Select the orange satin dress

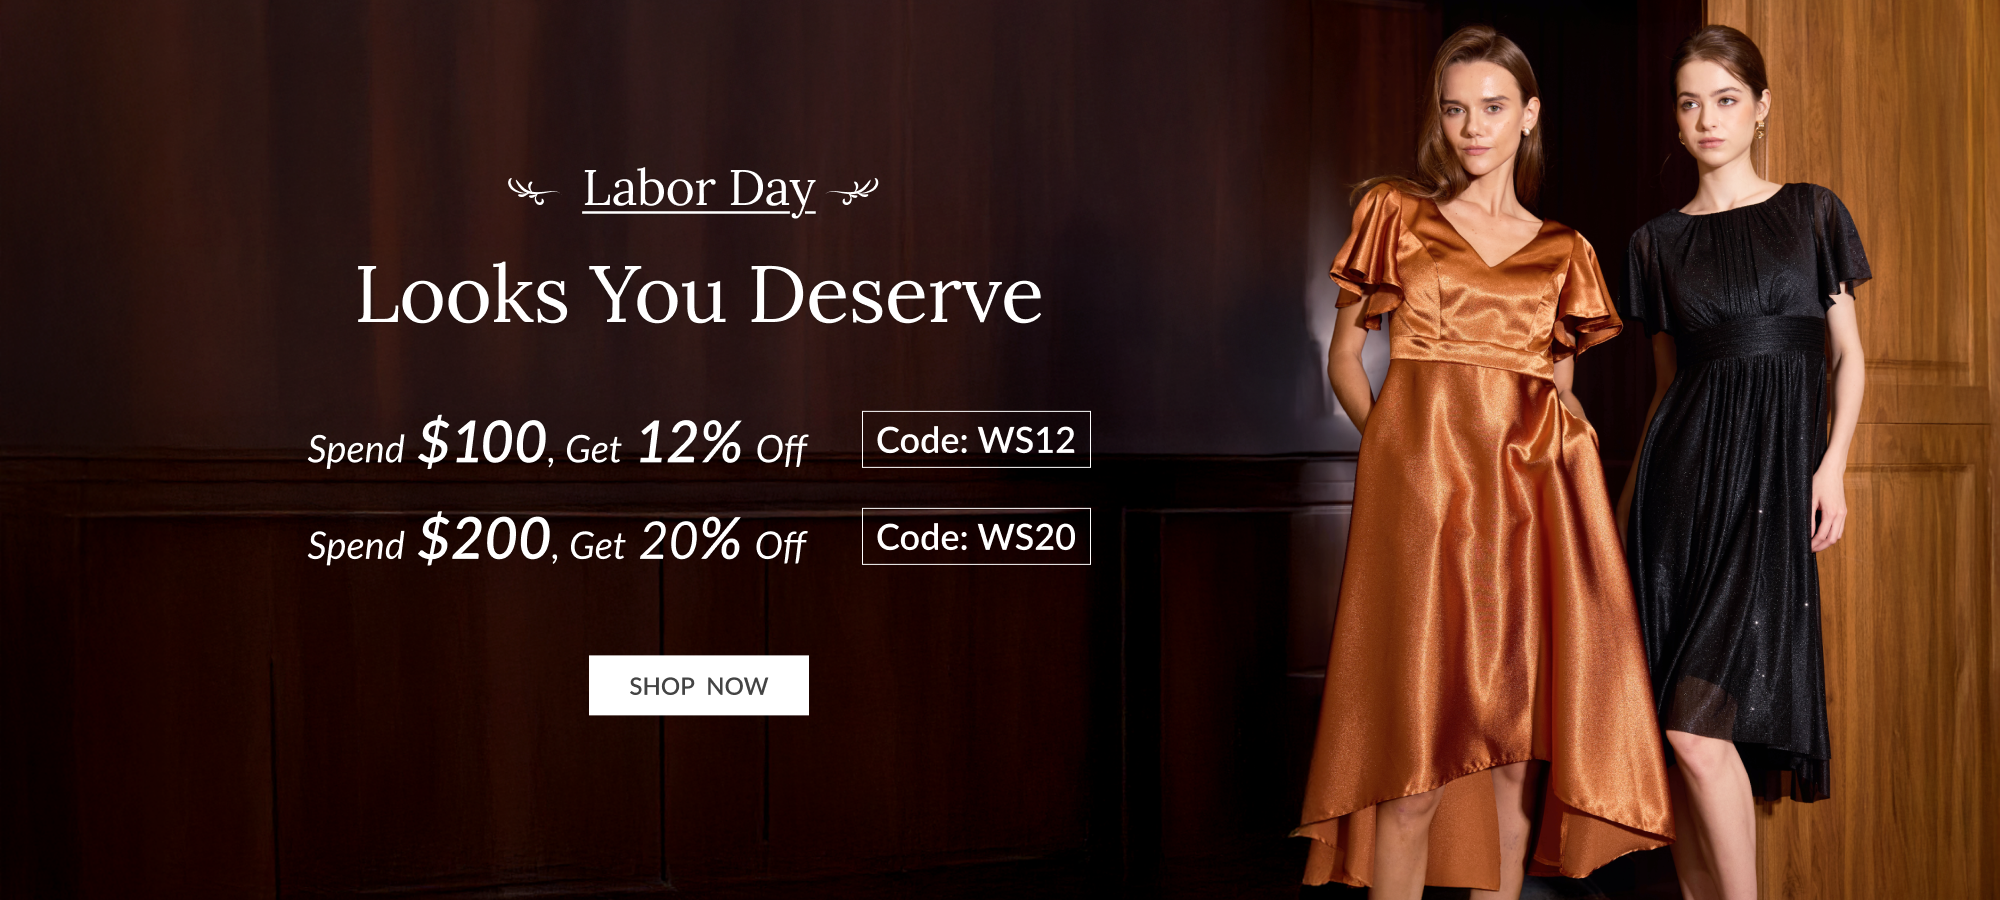tap(1480, 530)
